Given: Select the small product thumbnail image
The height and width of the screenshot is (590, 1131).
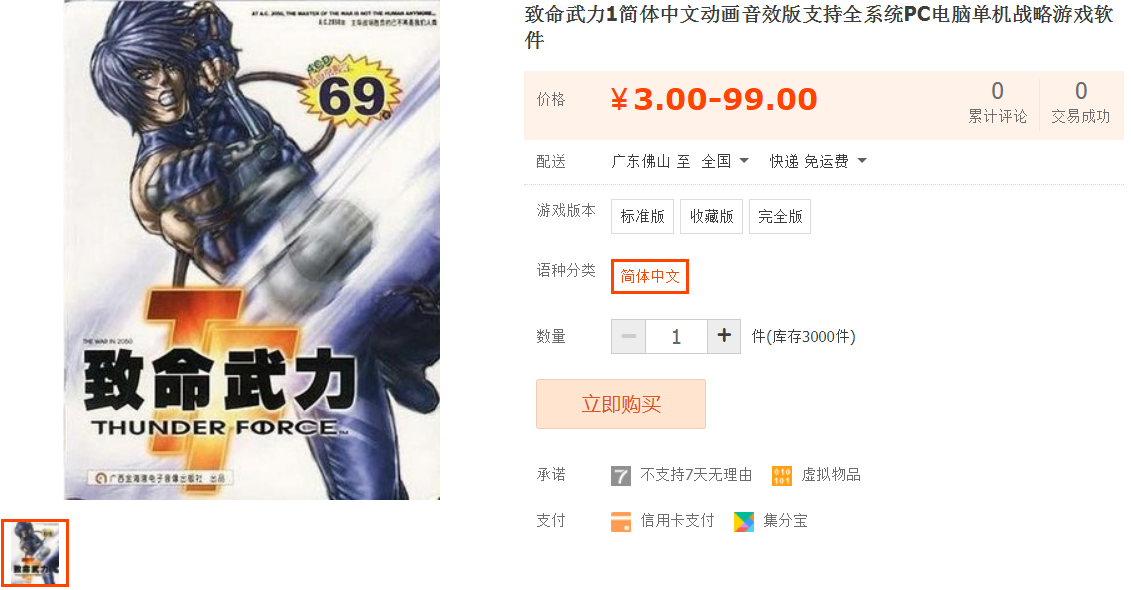Looking at the screenshot, I should tap(35, 552).
